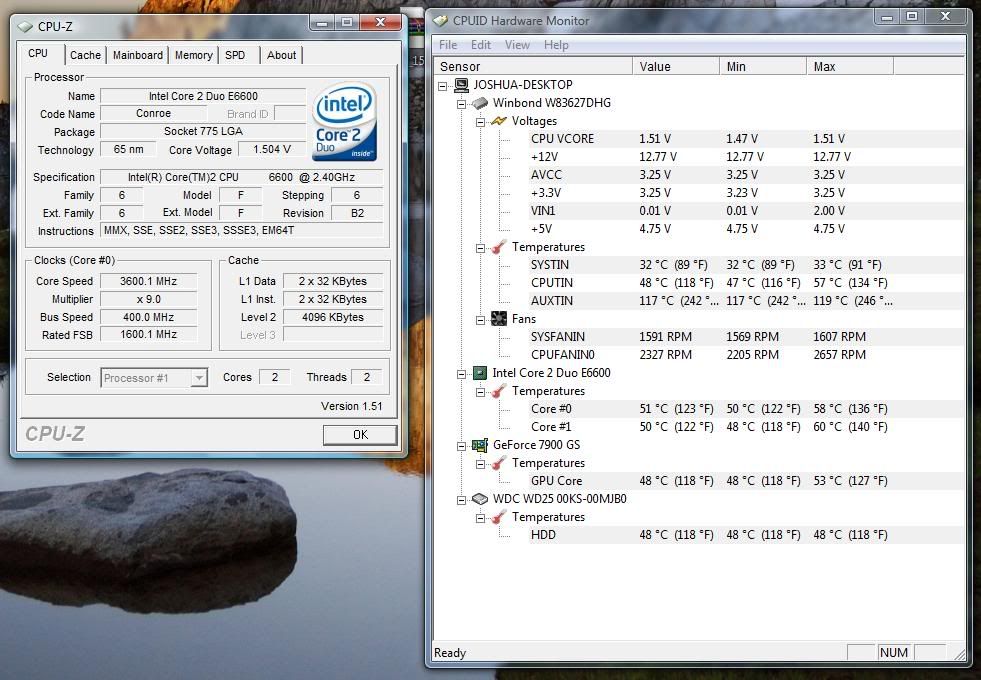
Task: Select the Core #1 temperature row
Action: point(746,427)
